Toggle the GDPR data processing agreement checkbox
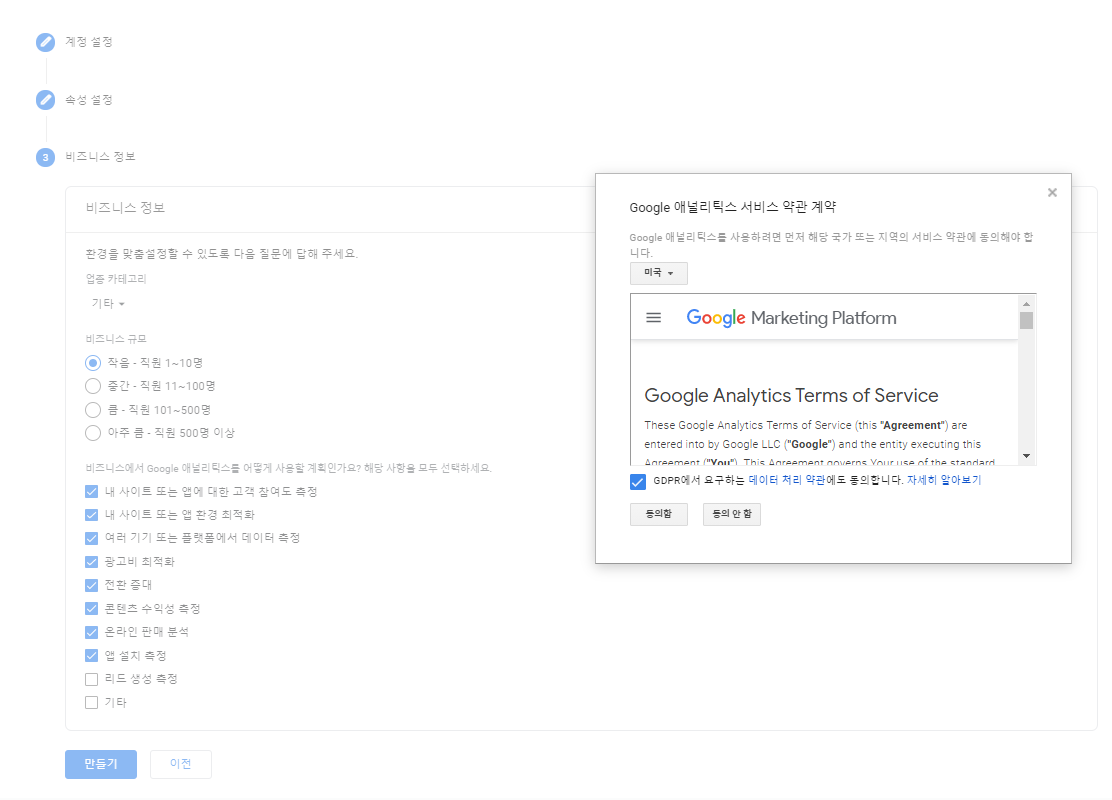Viewport: 1112px width, 800px height. click(638, 482)
